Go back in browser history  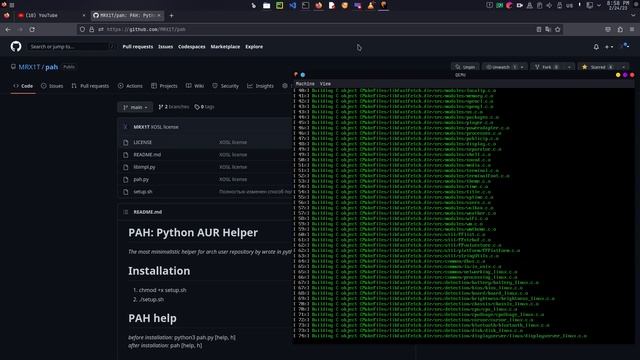(x=8, y=29)
